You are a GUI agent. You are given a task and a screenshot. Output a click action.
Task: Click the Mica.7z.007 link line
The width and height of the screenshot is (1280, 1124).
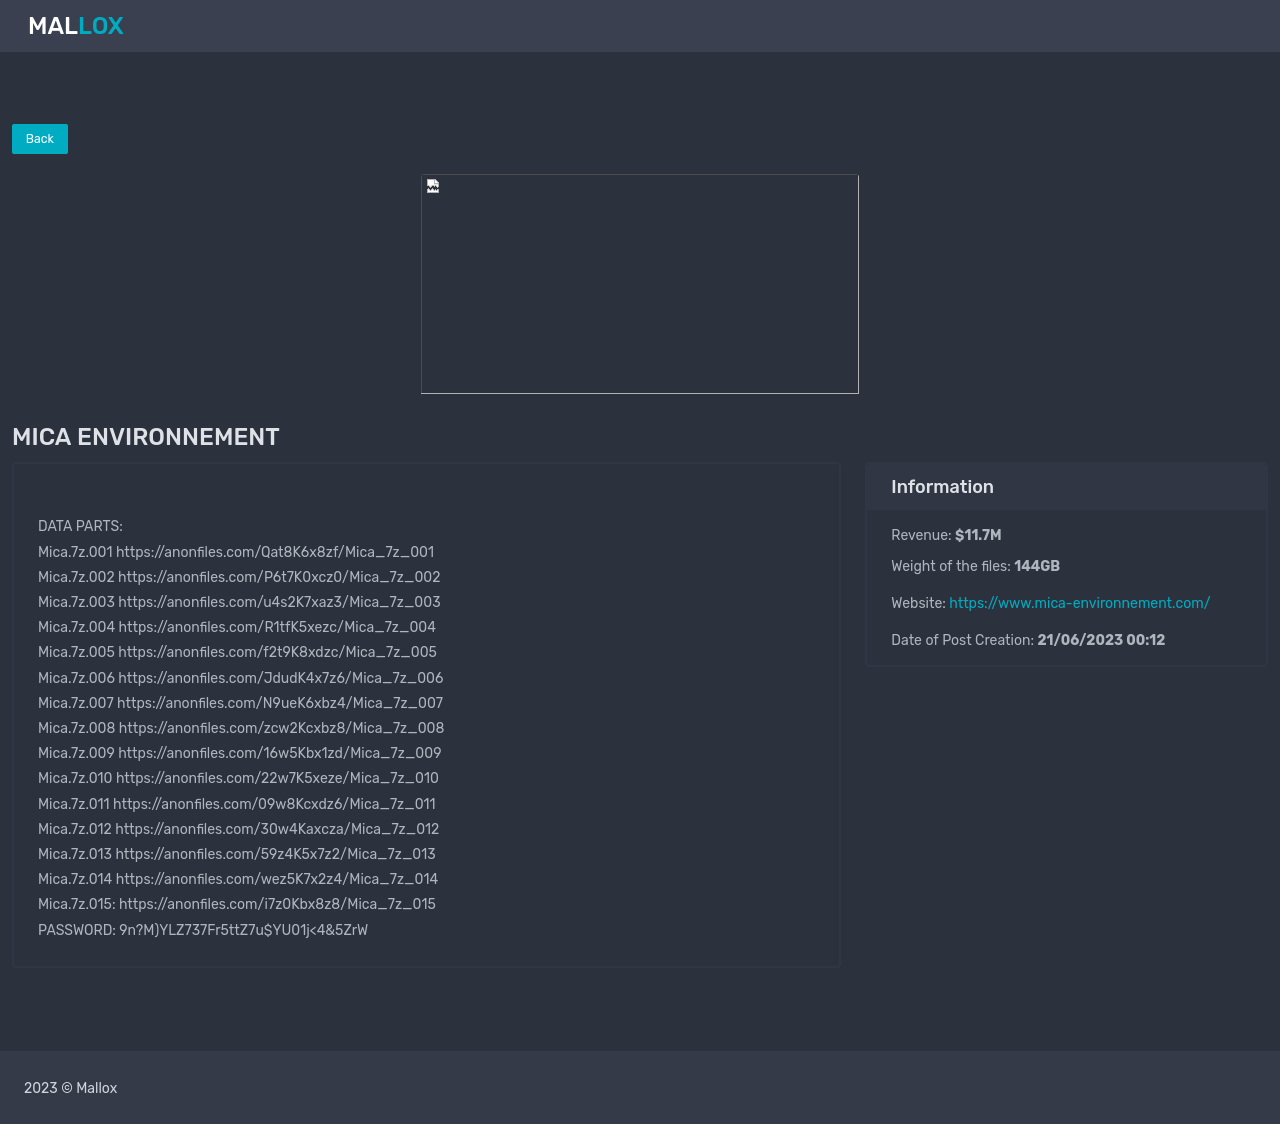click(240, 703)
